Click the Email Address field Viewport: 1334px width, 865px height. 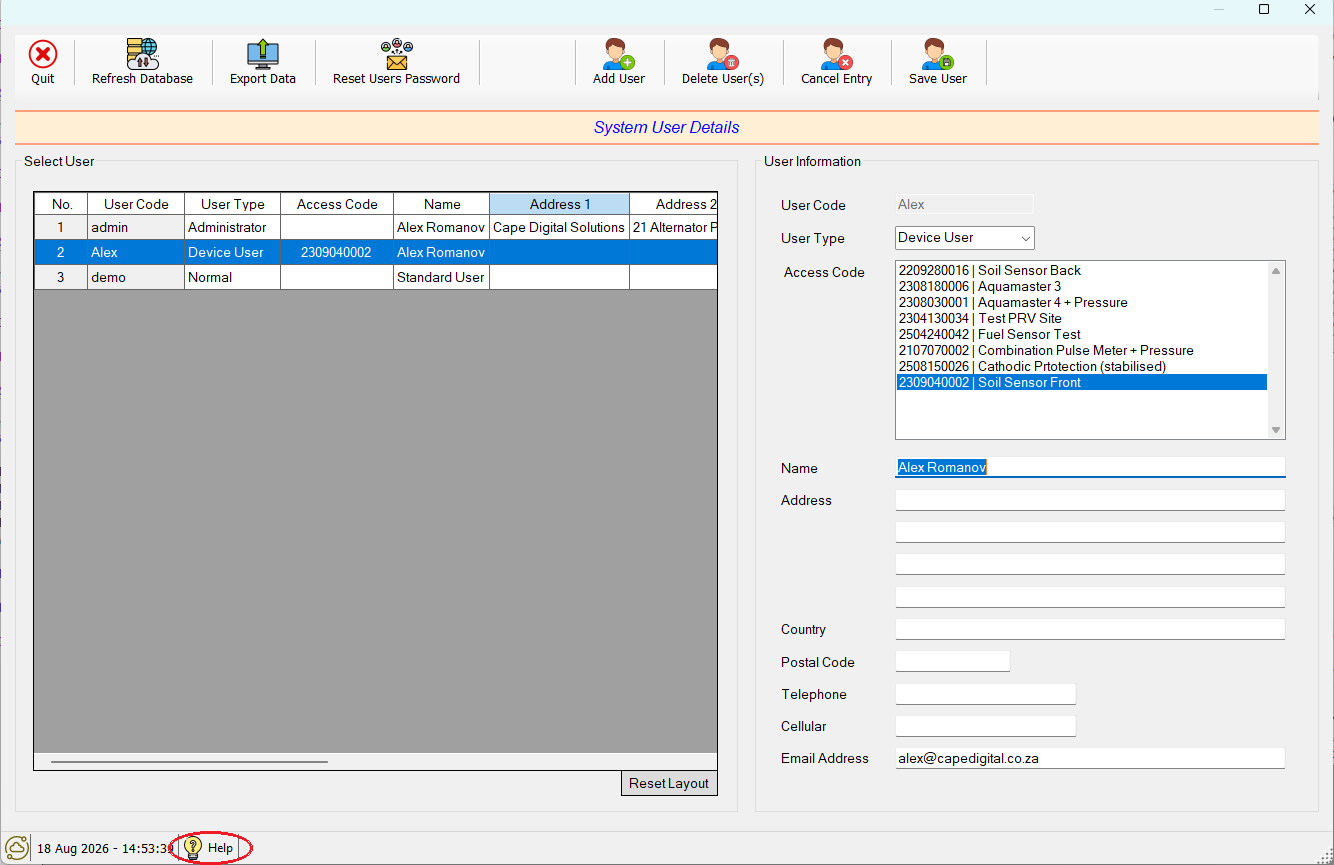(1090, 758)
